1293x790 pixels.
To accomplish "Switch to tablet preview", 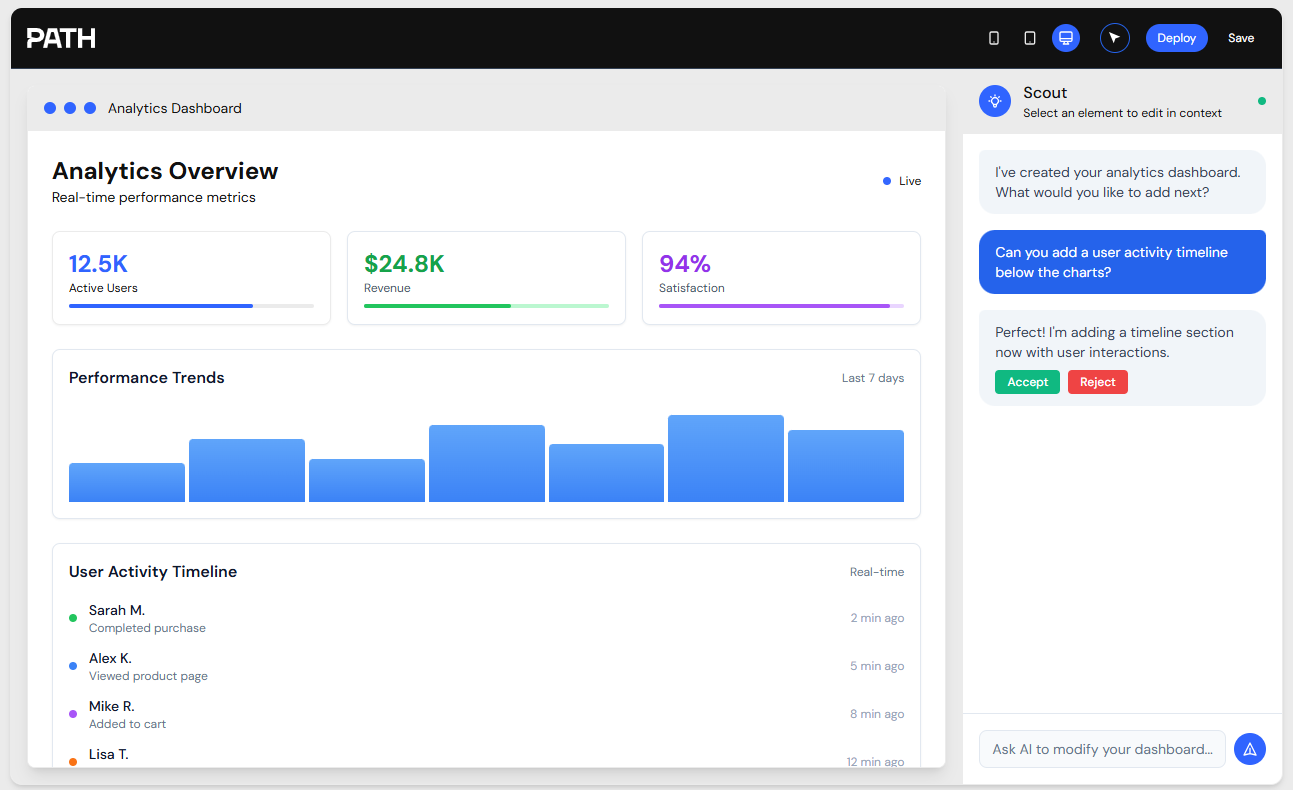I will pos(1030,38).
